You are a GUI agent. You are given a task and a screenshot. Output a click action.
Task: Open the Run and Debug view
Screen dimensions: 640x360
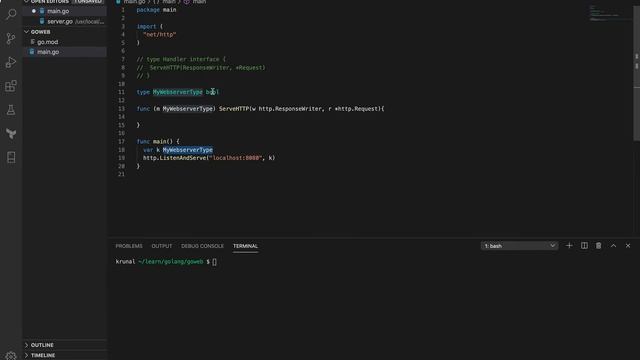pyautogui.click(x=11, y=62)
